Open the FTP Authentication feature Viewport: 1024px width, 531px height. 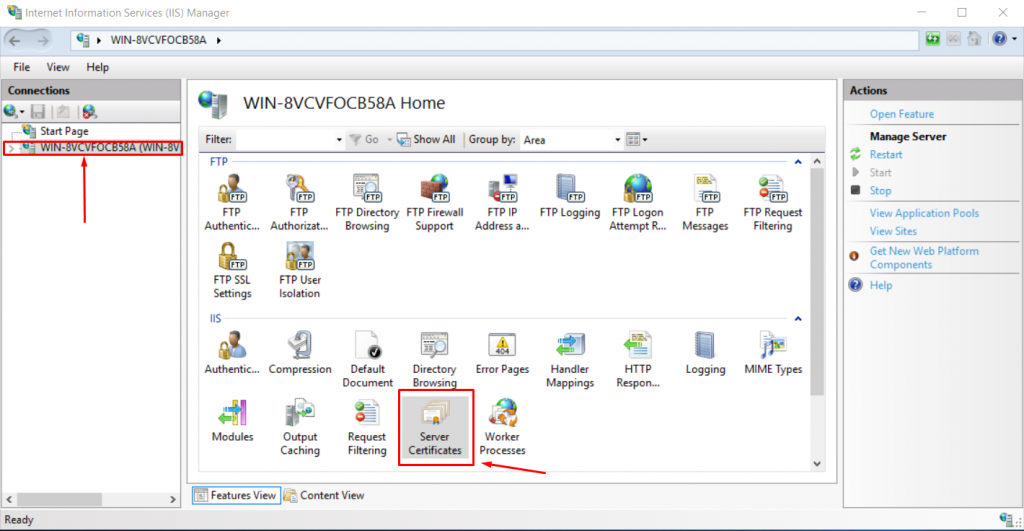pyautogui.click(x=232, y=202)
